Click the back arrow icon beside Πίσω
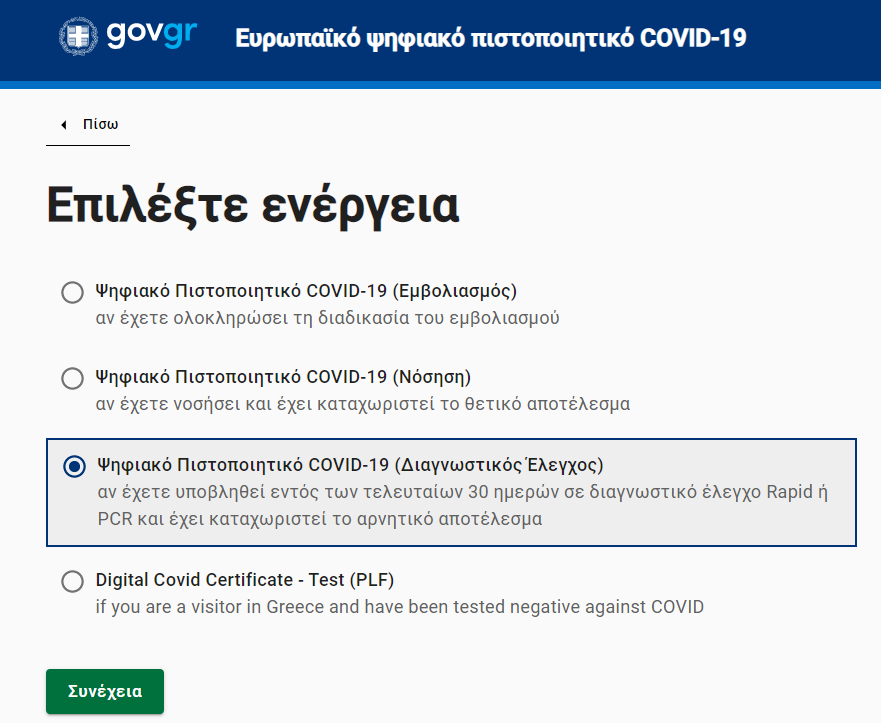Screen dimensions: 881x723 (64, 125)
